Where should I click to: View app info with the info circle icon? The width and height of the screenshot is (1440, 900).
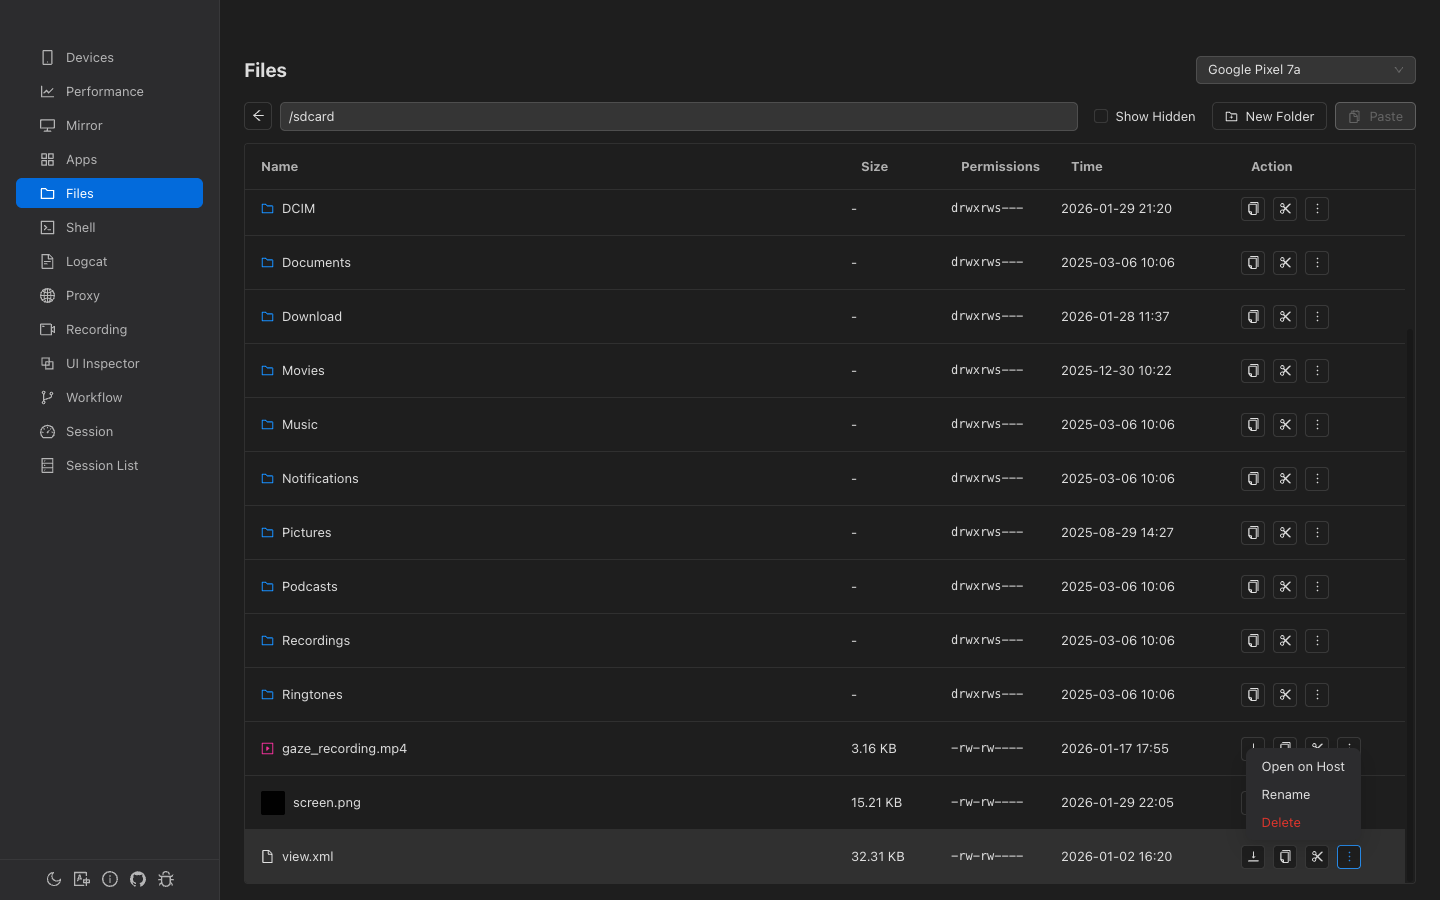coord(110,879)
